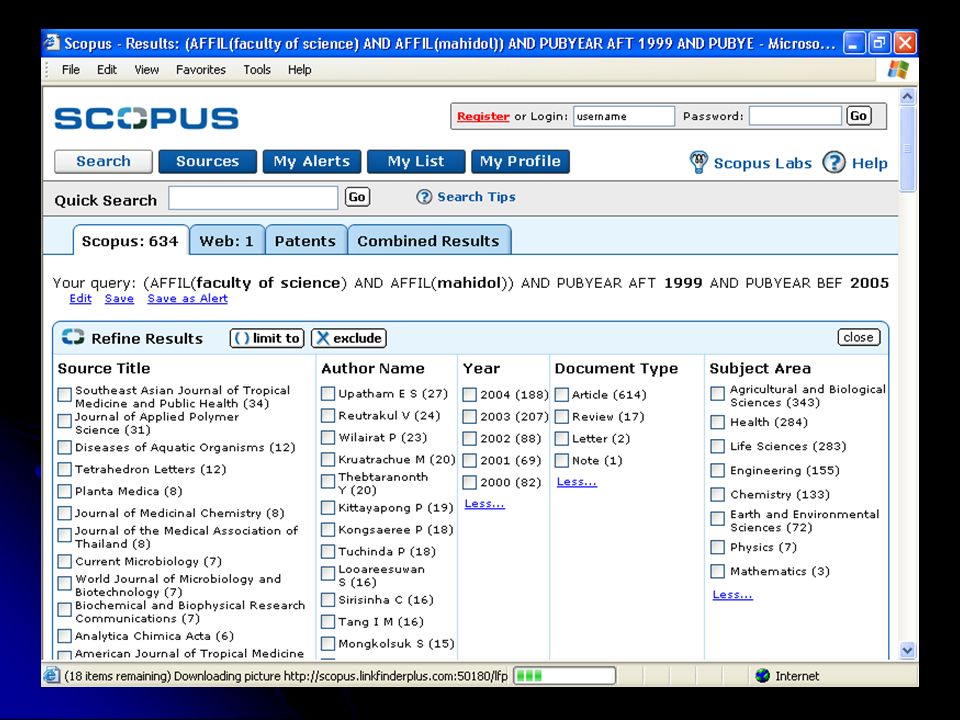Go to Sources page
This screenshot has height=720, width=960.
tap(208, 161)
